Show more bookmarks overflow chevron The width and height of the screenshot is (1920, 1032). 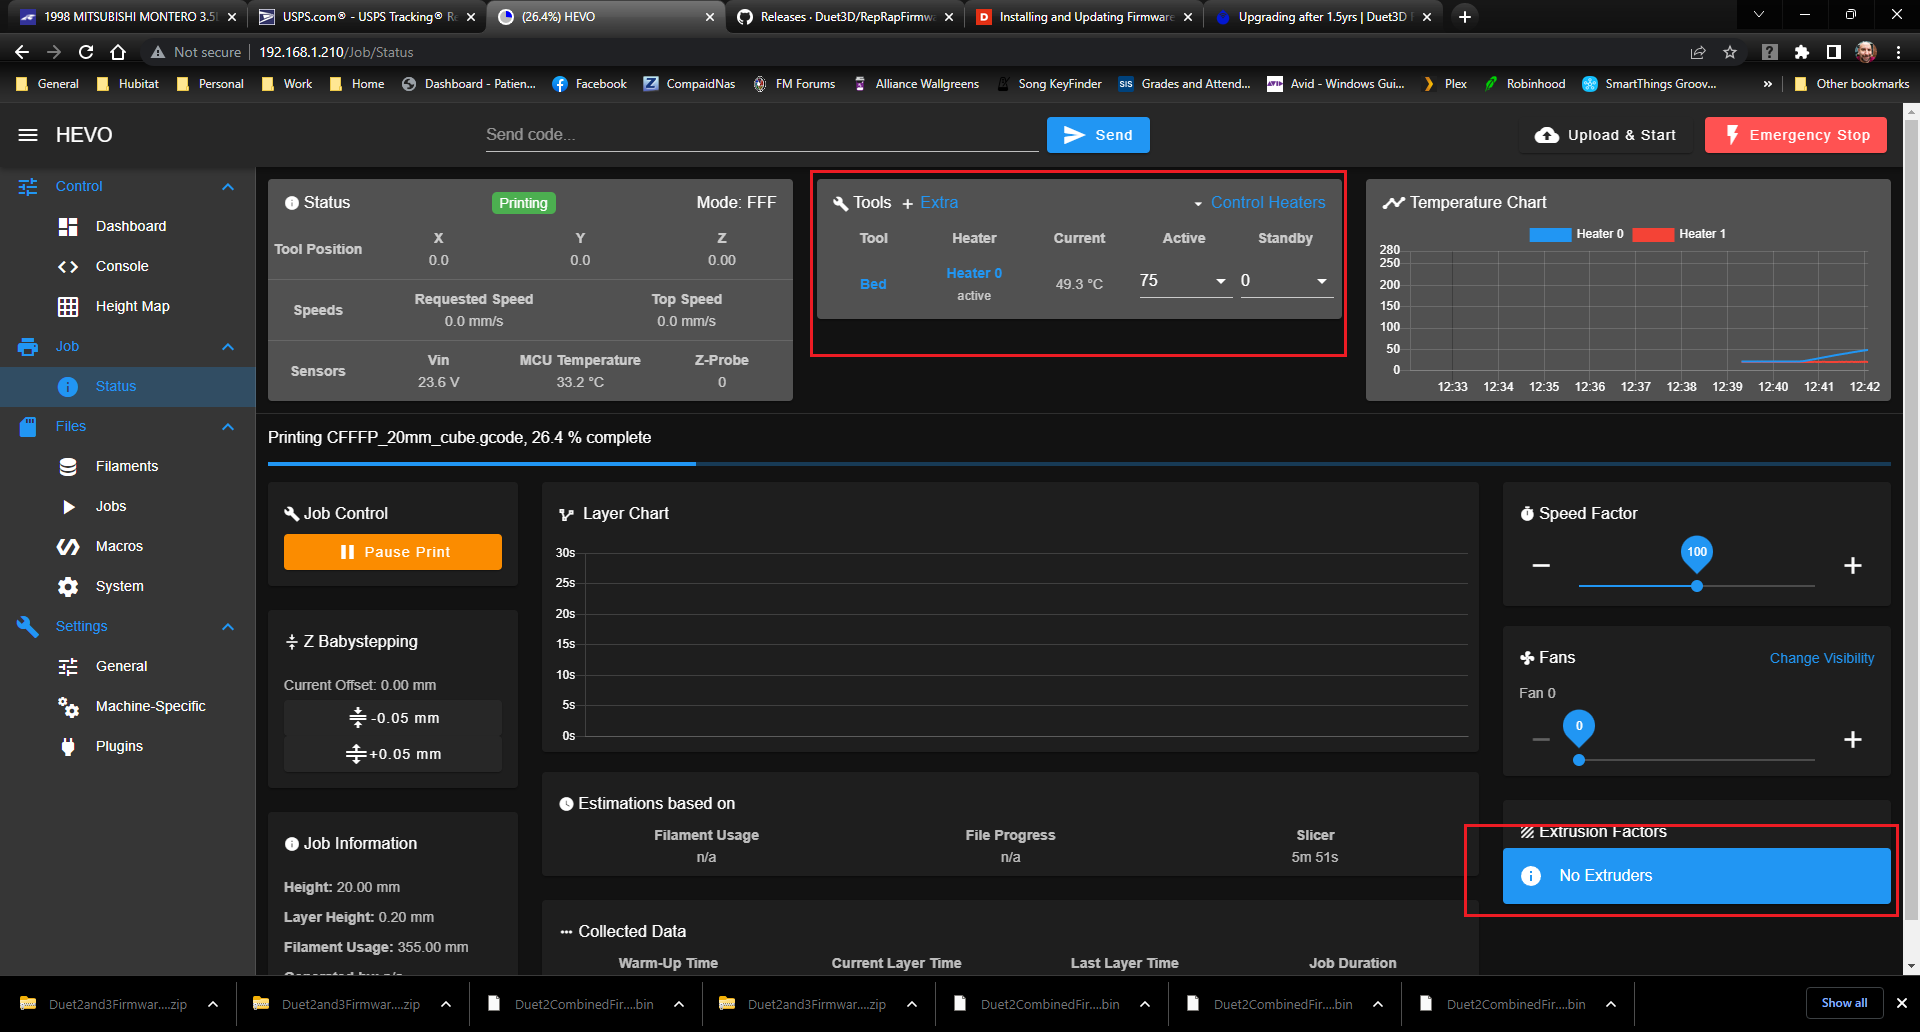[1768, 84]
